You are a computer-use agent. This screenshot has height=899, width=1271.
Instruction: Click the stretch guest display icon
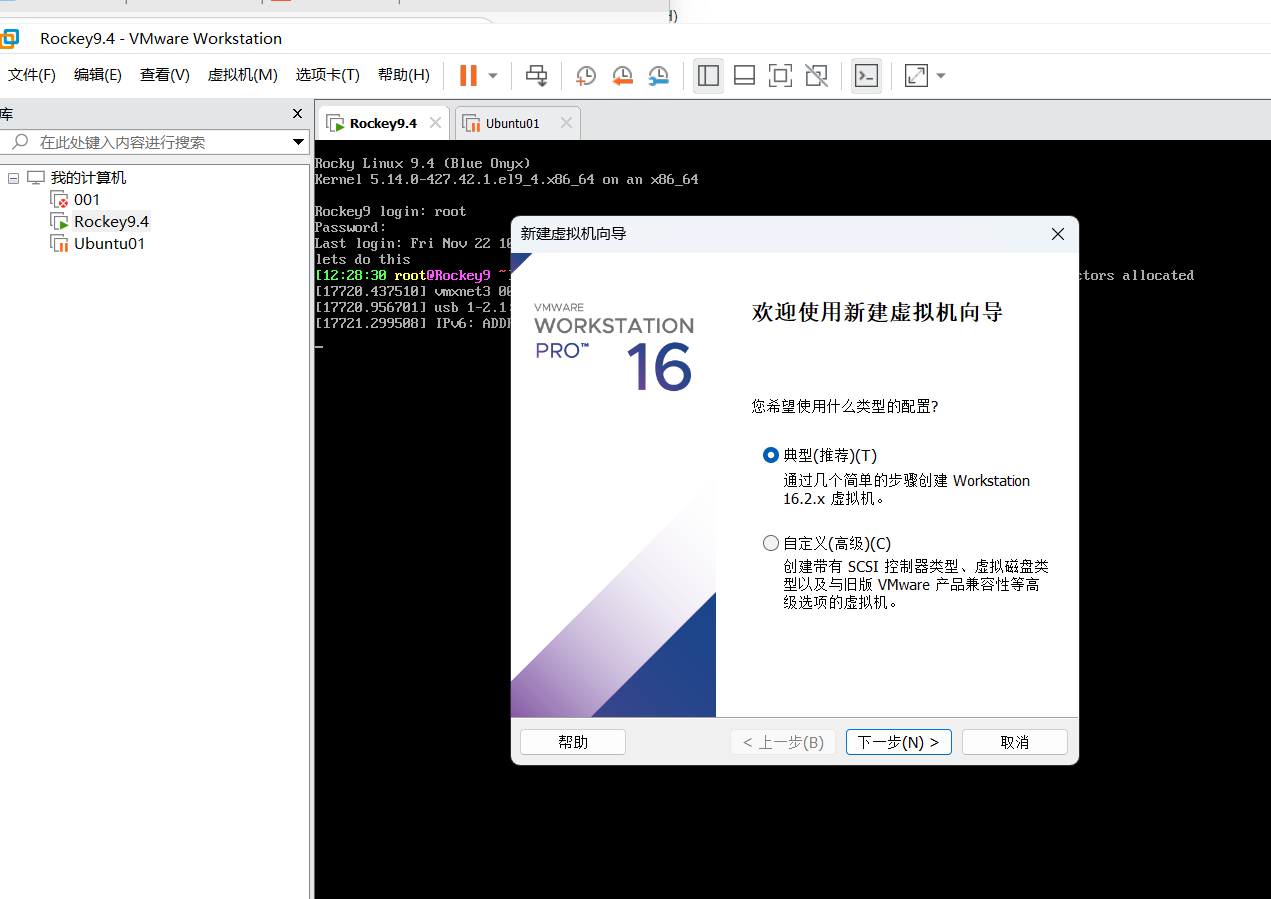916,75
